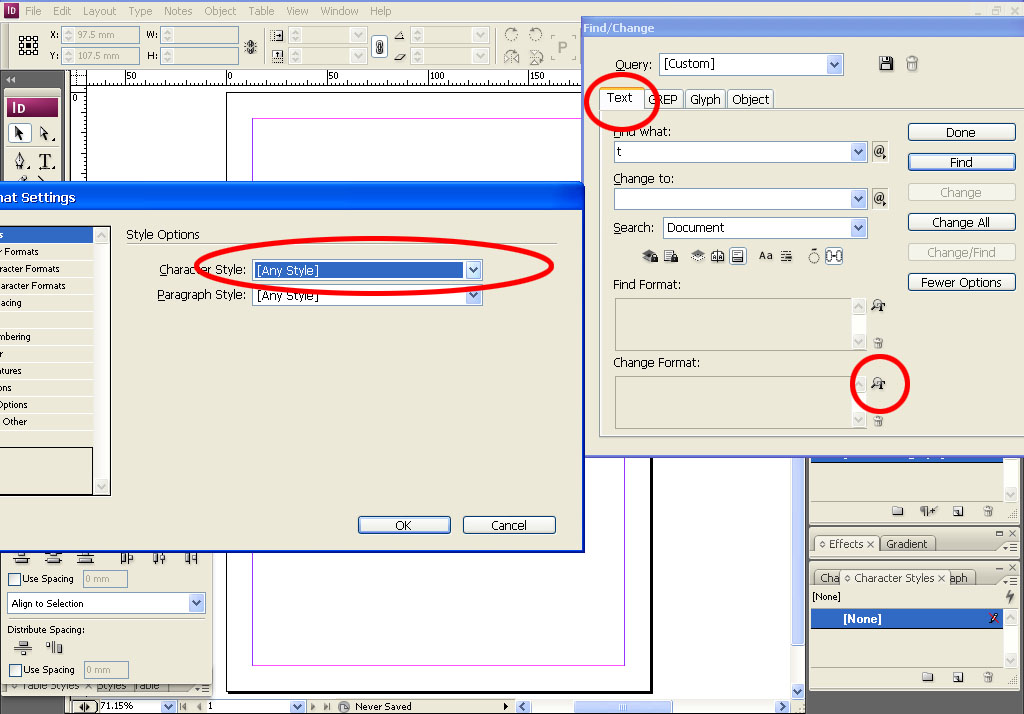Click OK in Format Settings dialog
Screen dimensions: 1024x714
[404, 525]
